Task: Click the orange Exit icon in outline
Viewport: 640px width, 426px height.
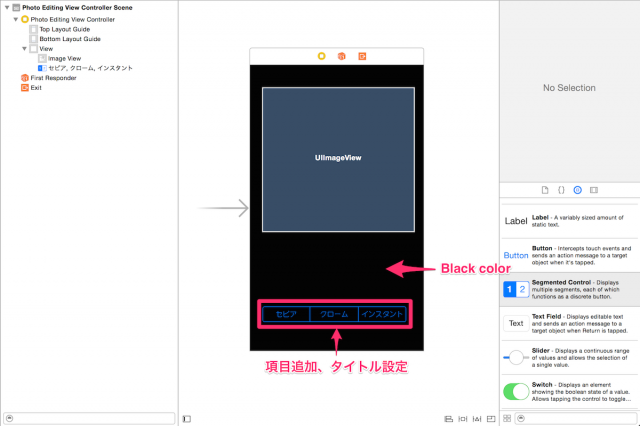Action: (25, 88)
